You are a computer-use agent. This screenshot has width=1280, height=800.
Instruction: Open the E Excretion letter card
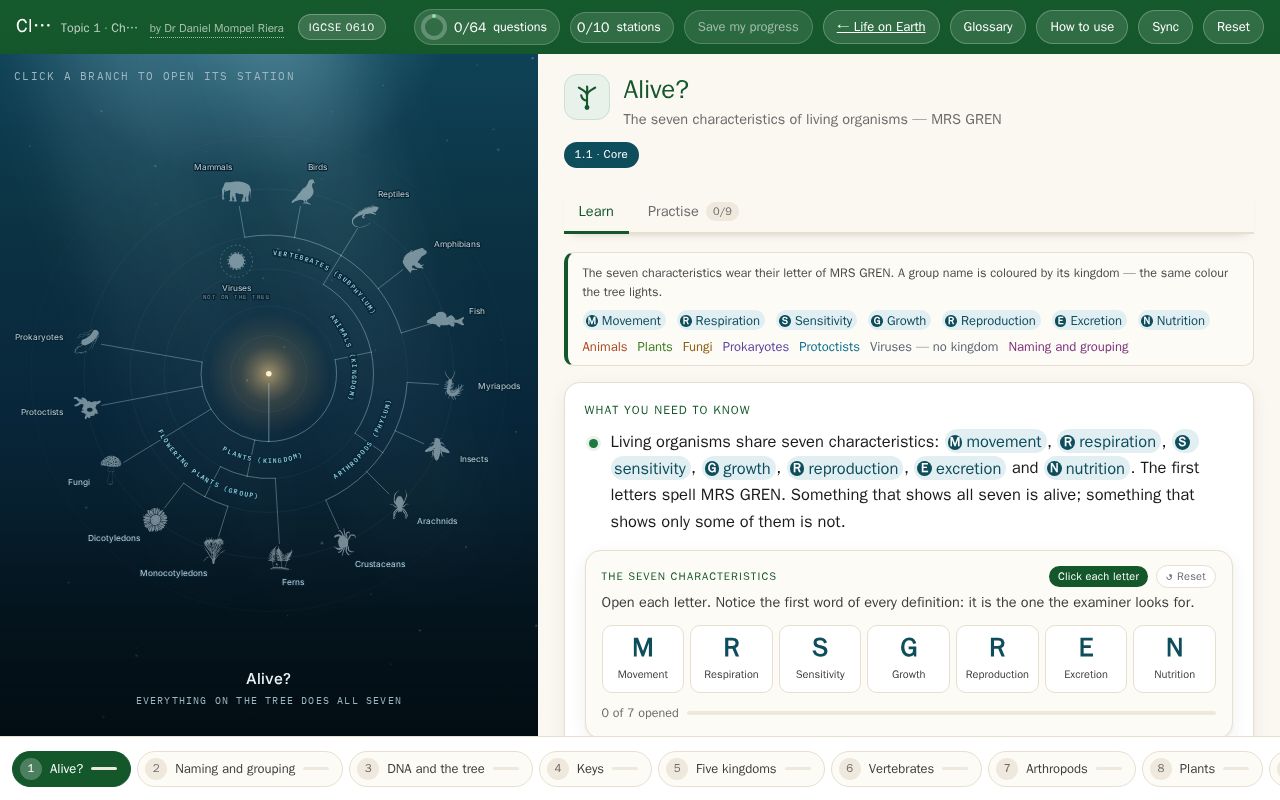pos(1086,659)
